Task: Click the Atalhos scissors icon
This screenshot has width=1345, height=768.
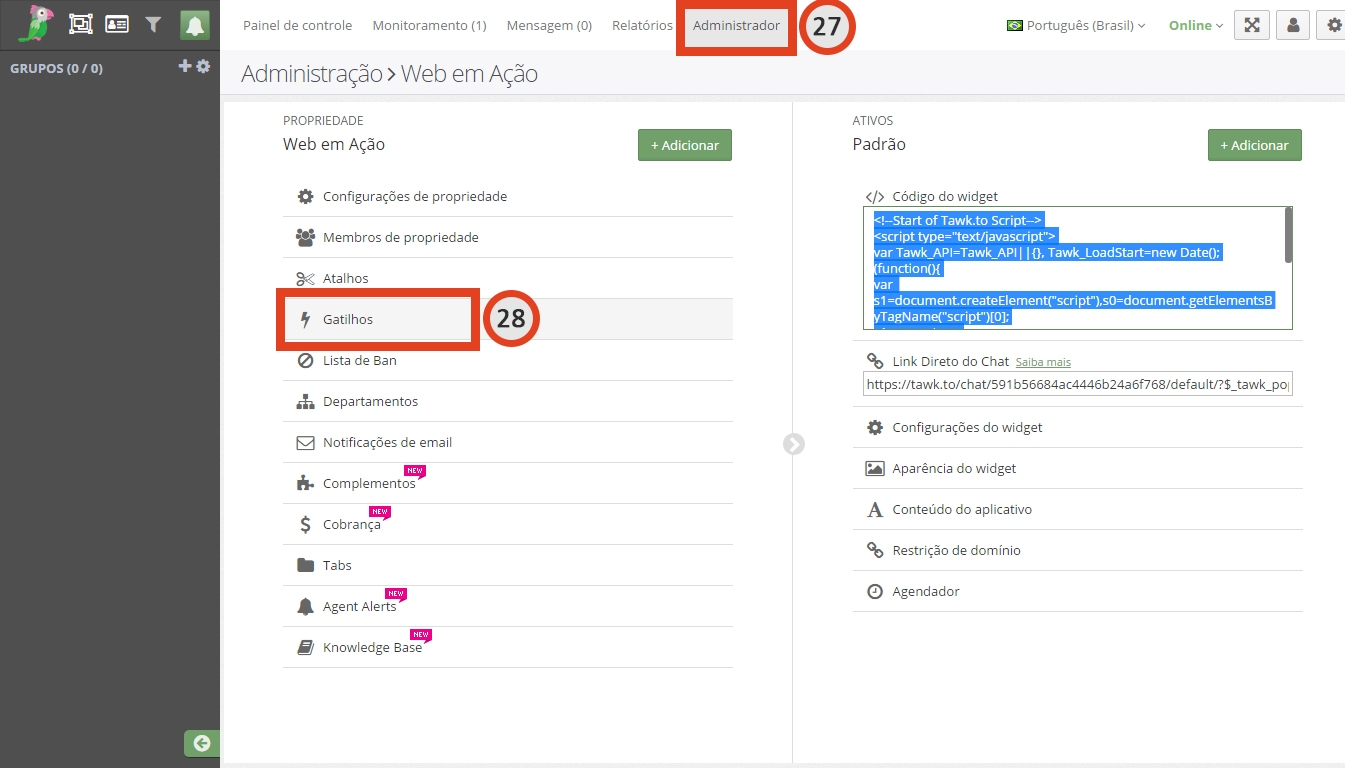Action: pyautogui.click(x=305, y=278)
